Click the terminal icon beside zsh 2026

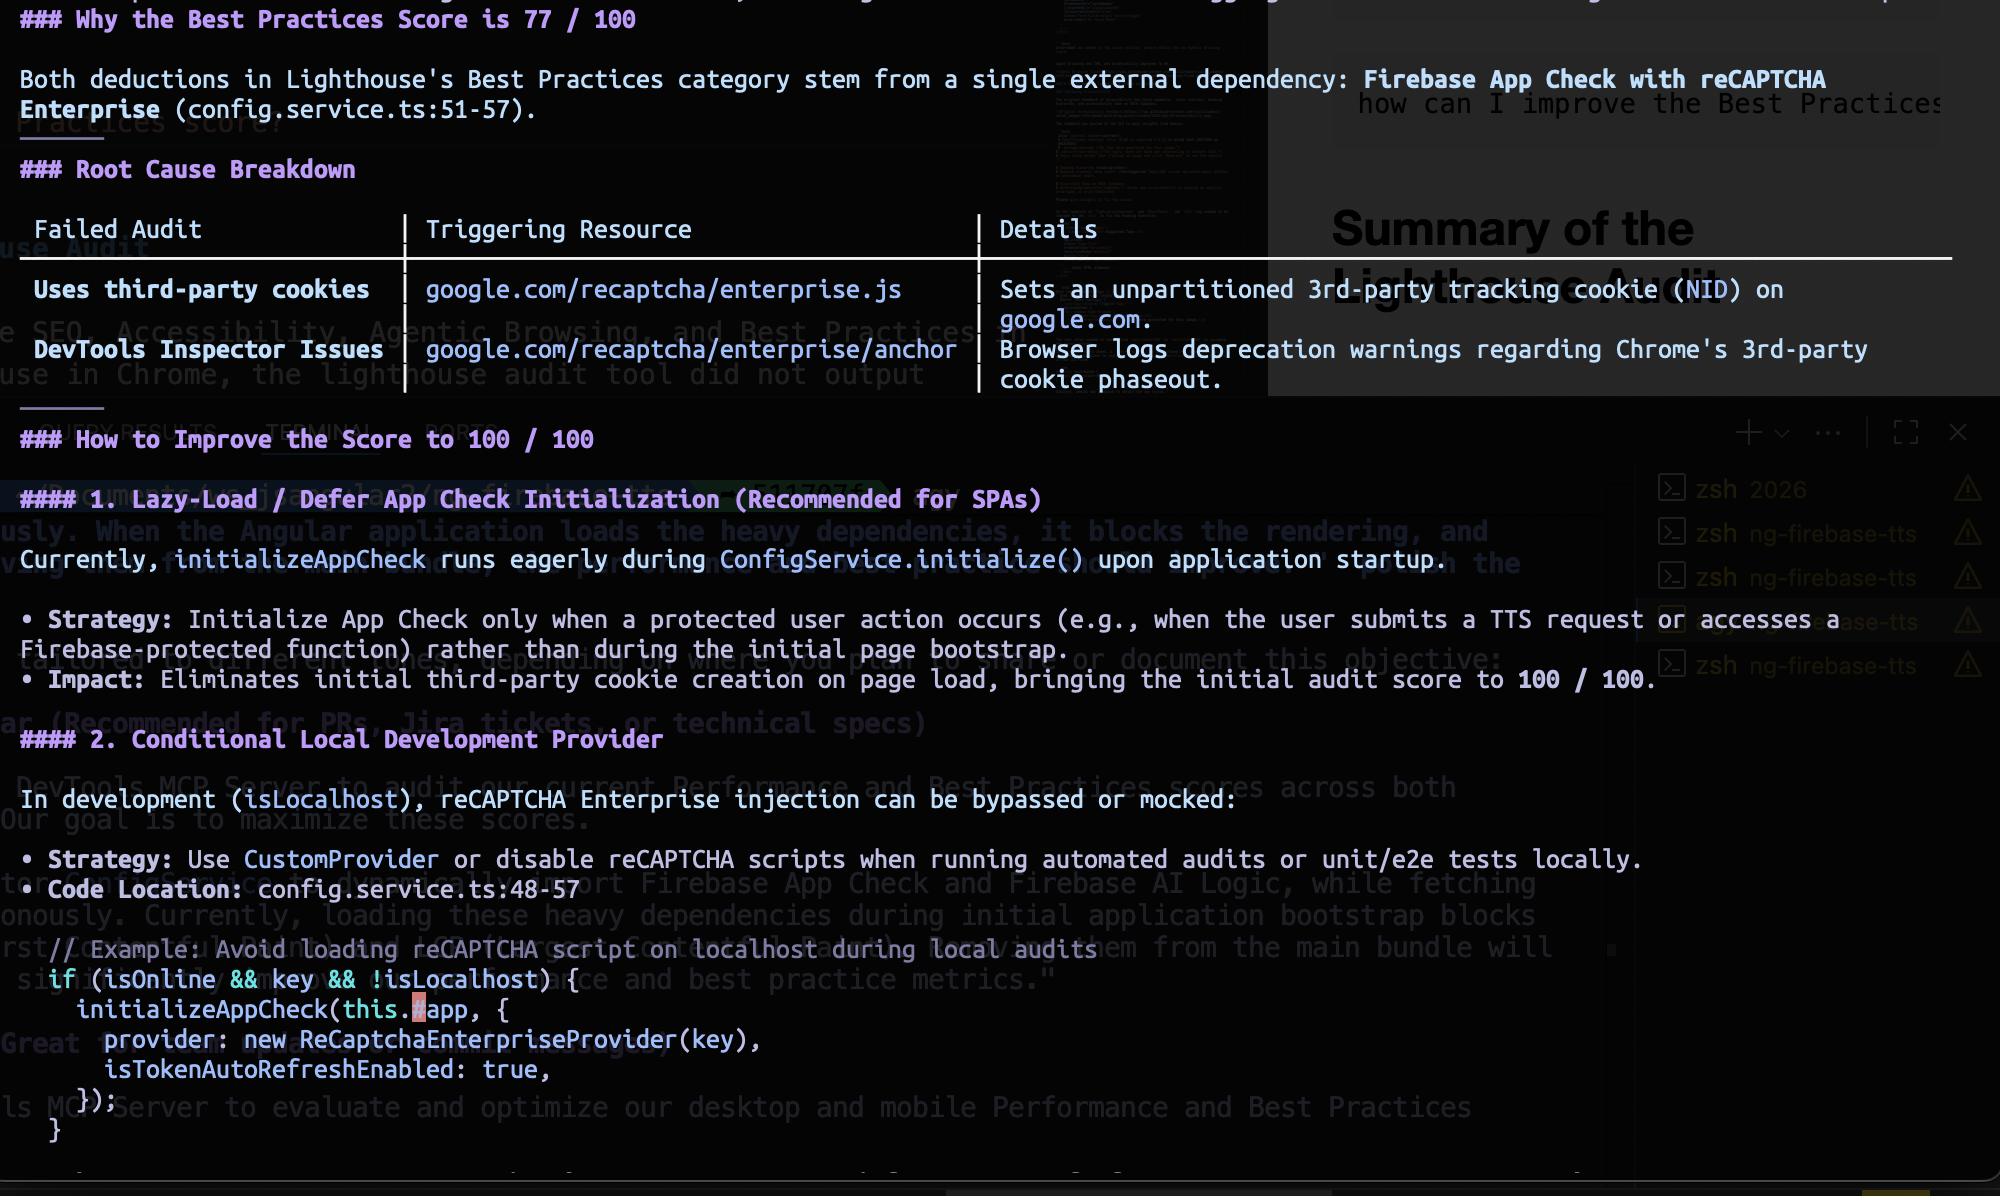pyautogui.click(x=1672, y=488)
